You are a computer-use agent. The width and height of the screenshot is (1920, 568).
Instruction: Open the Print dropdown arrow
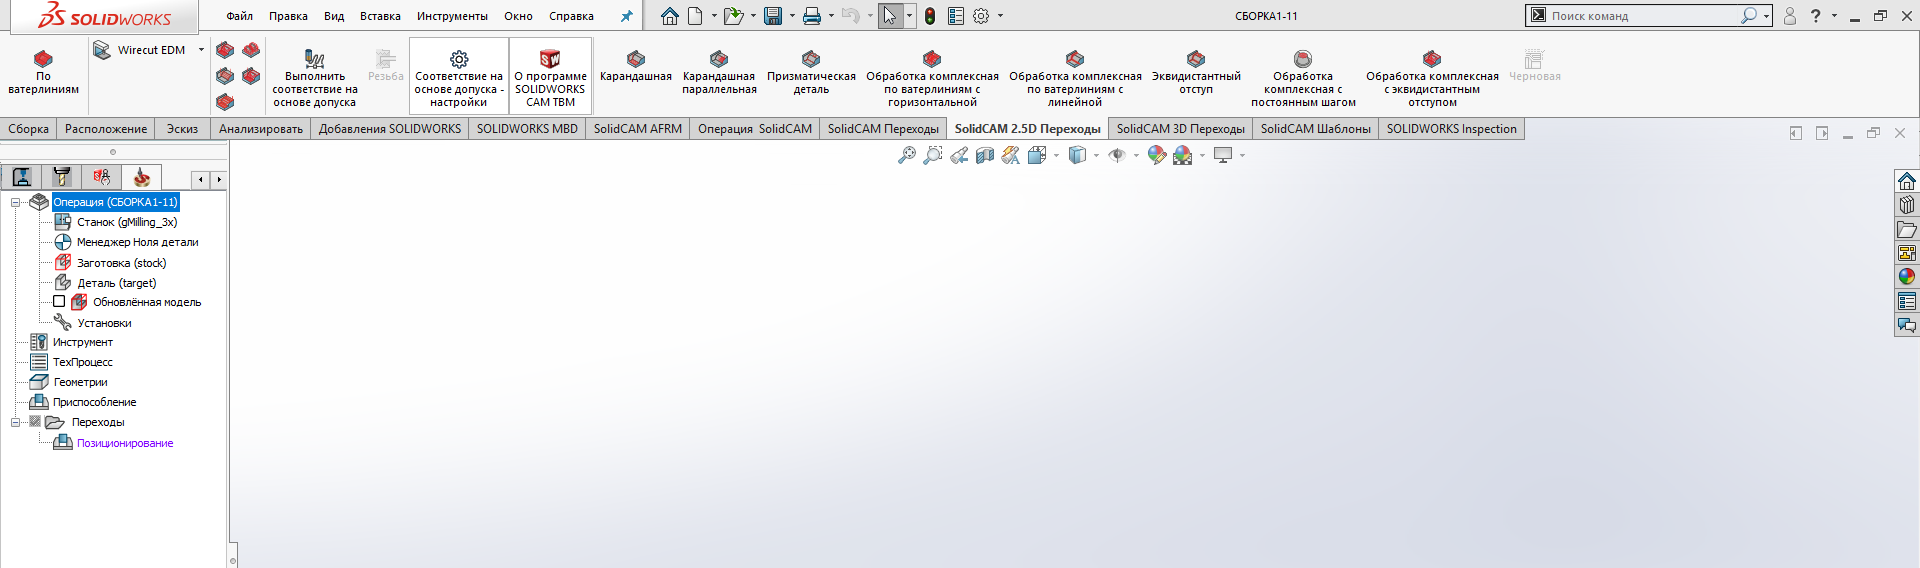(831, 16)
